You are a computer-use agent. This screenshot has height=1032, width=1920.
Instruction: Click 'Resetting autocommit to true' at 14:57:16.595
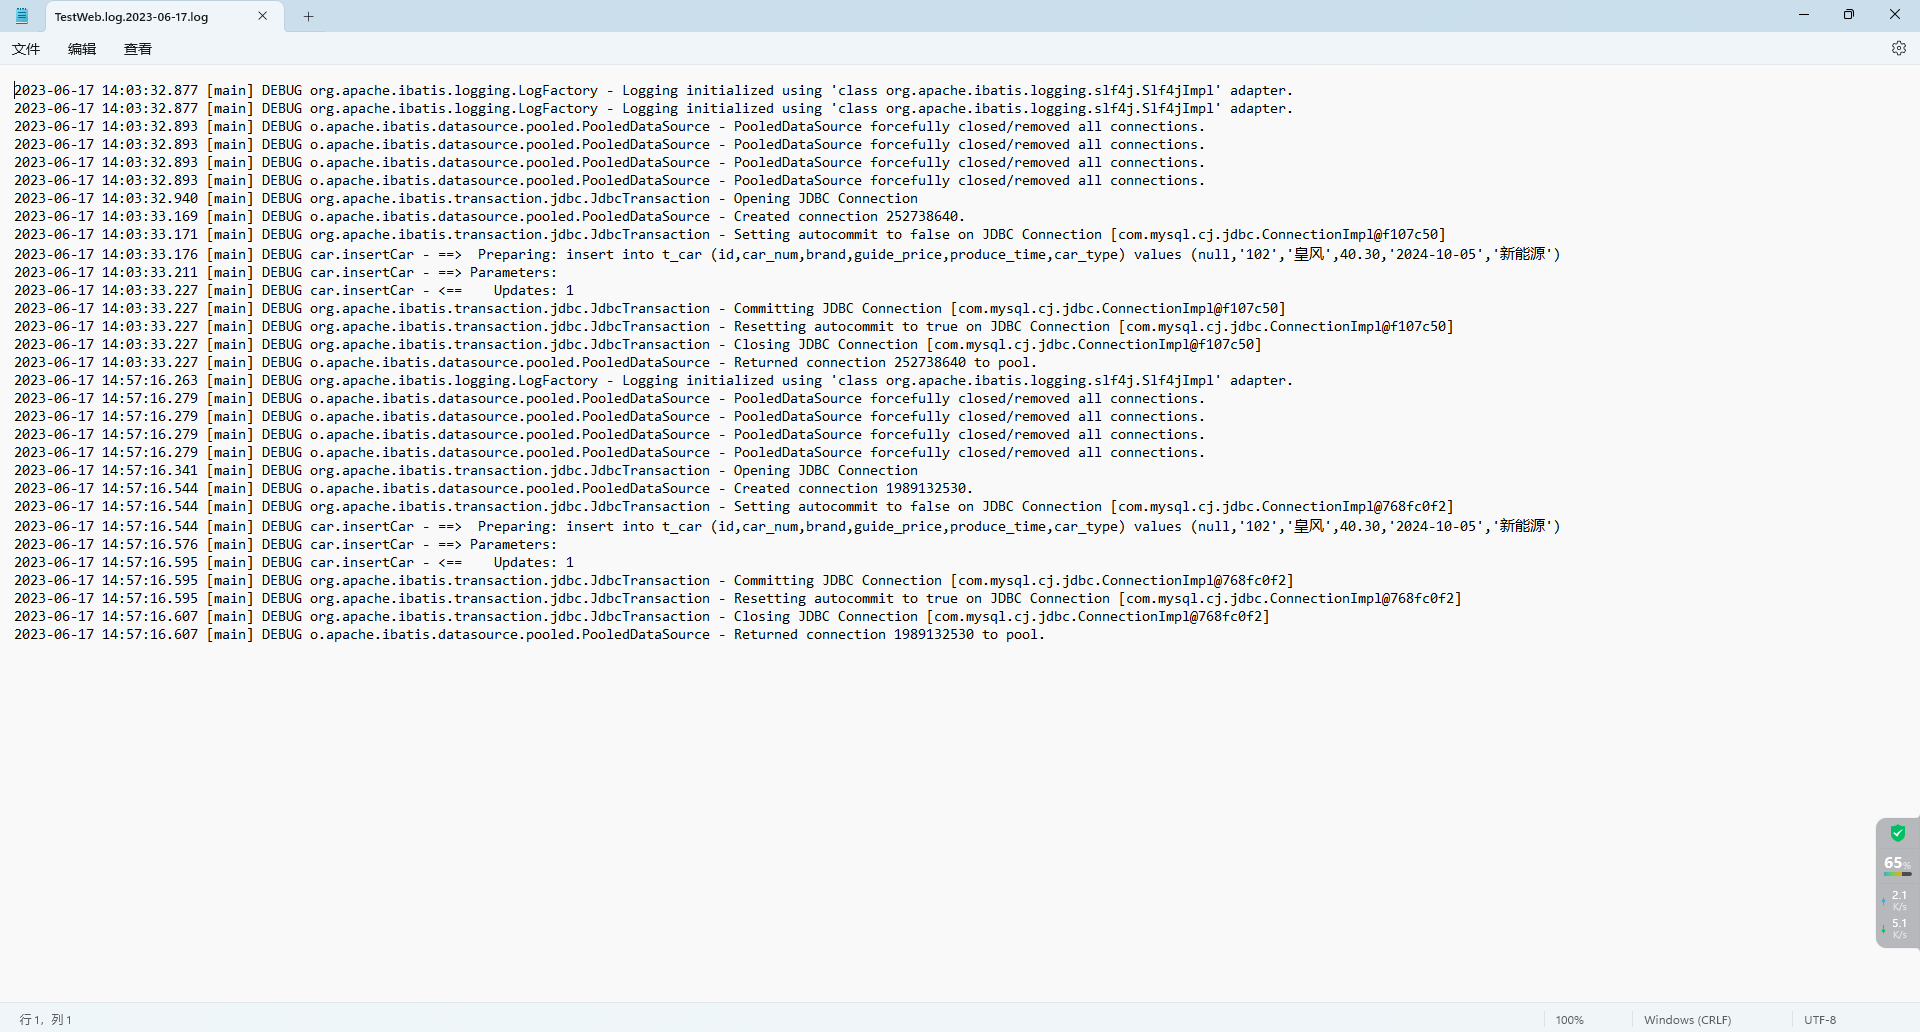click(845, 599)
